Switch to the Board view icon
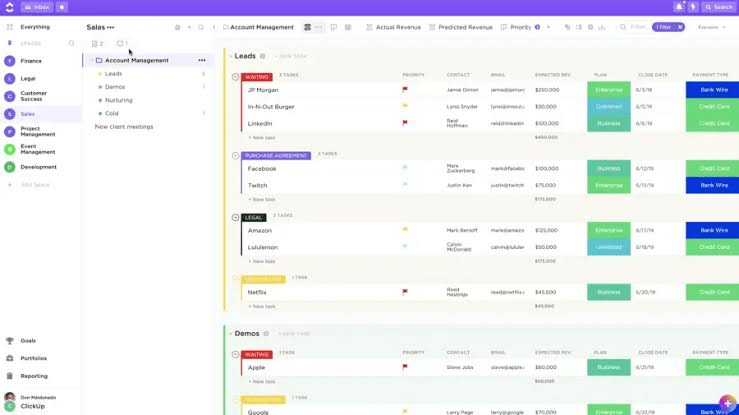The width and height of the screenshot is (739, 415). [334, 27]
